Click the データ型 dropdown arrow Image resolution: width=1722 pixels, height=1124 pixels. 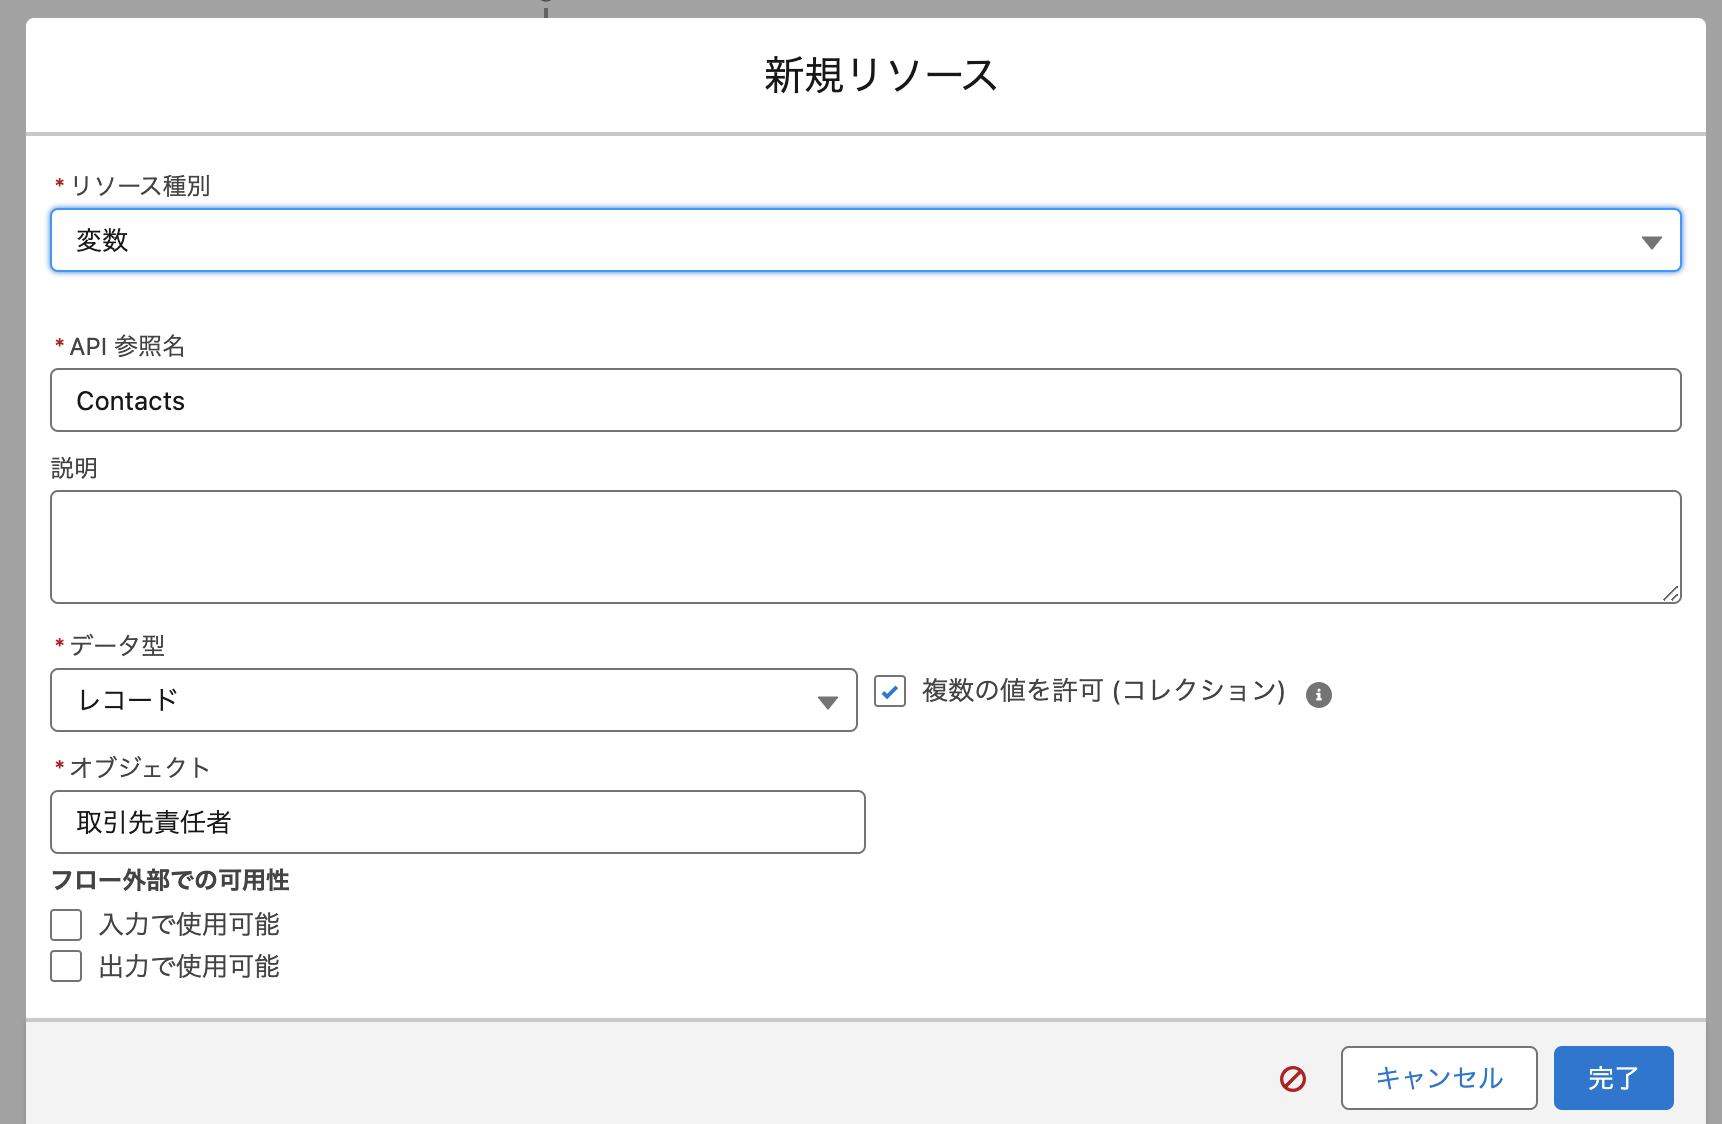click(827, 701)
